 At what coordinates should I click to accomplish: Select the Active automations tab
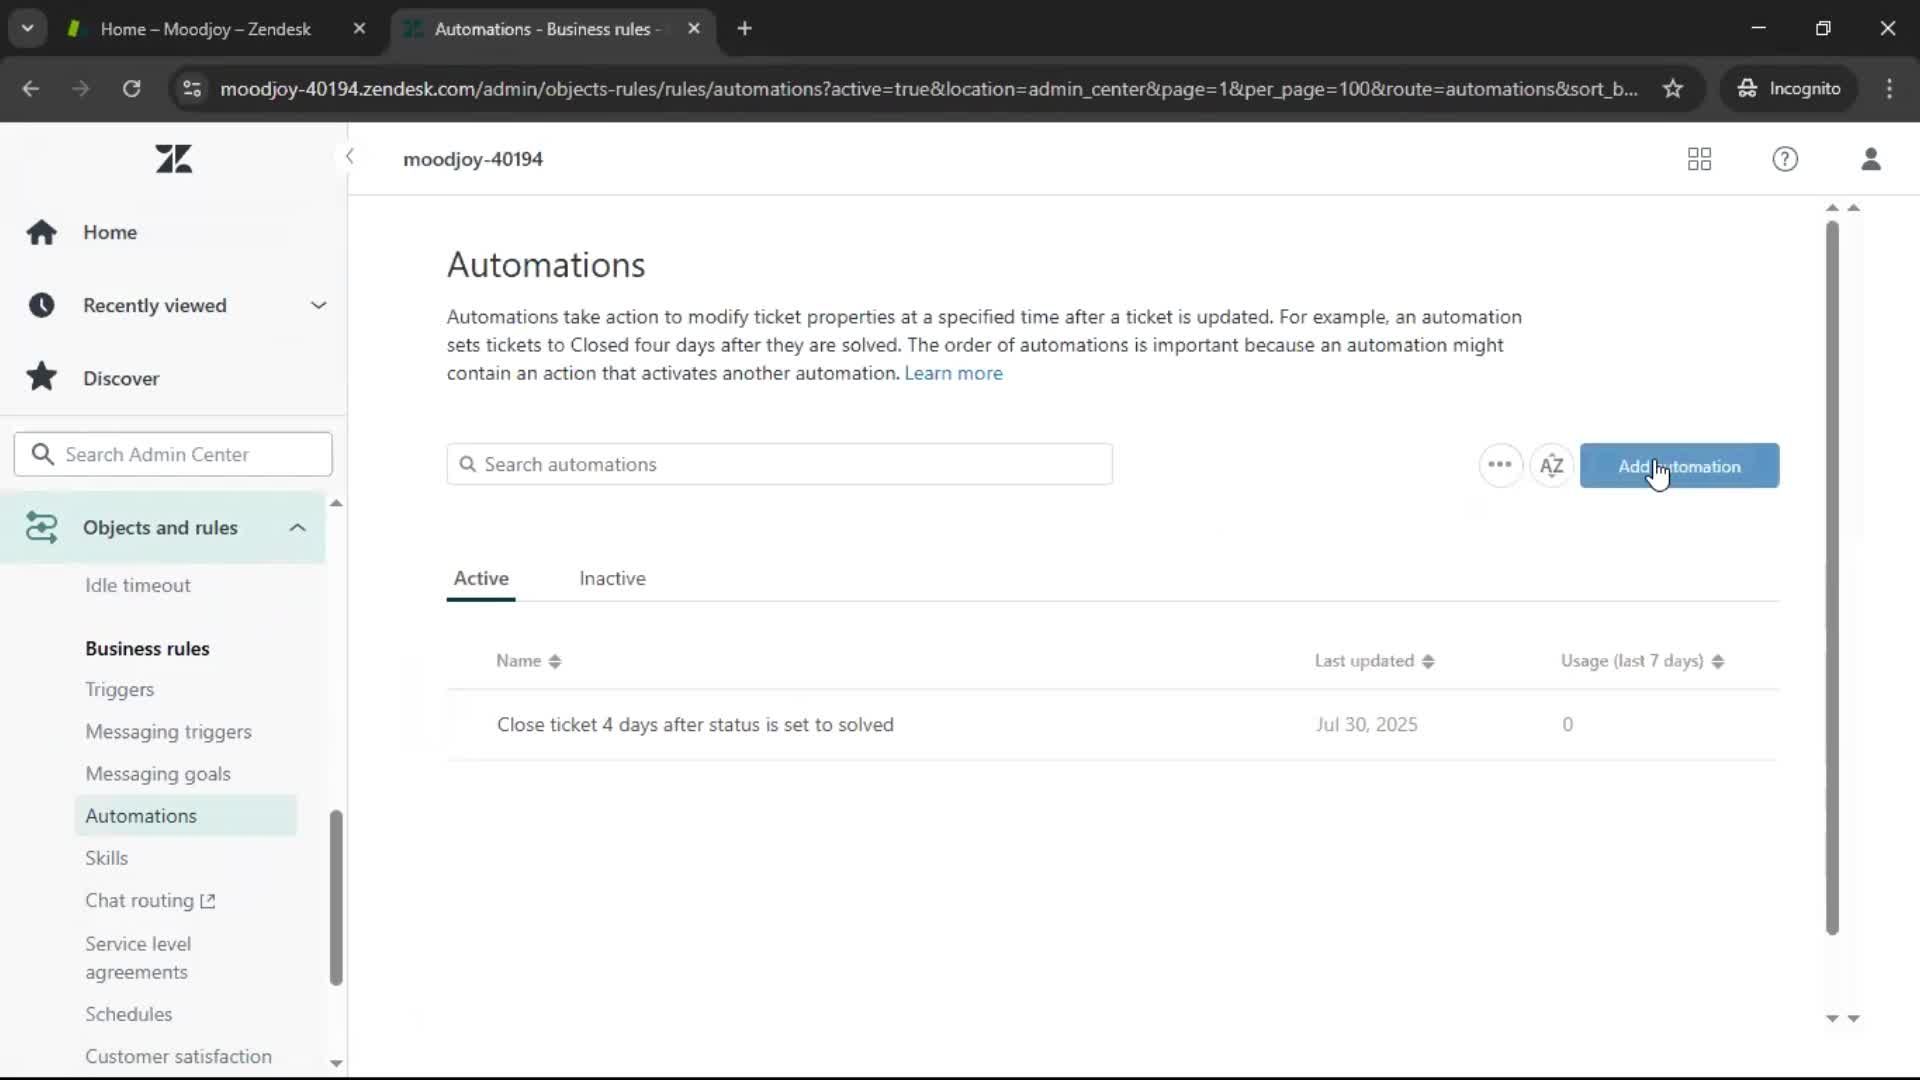tap(481, 578)
